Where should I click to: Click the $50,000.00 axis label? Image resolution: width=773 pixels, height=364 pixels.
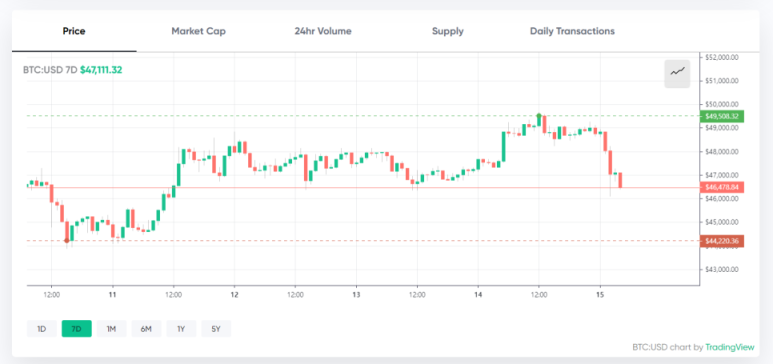(x=722, y=104)
